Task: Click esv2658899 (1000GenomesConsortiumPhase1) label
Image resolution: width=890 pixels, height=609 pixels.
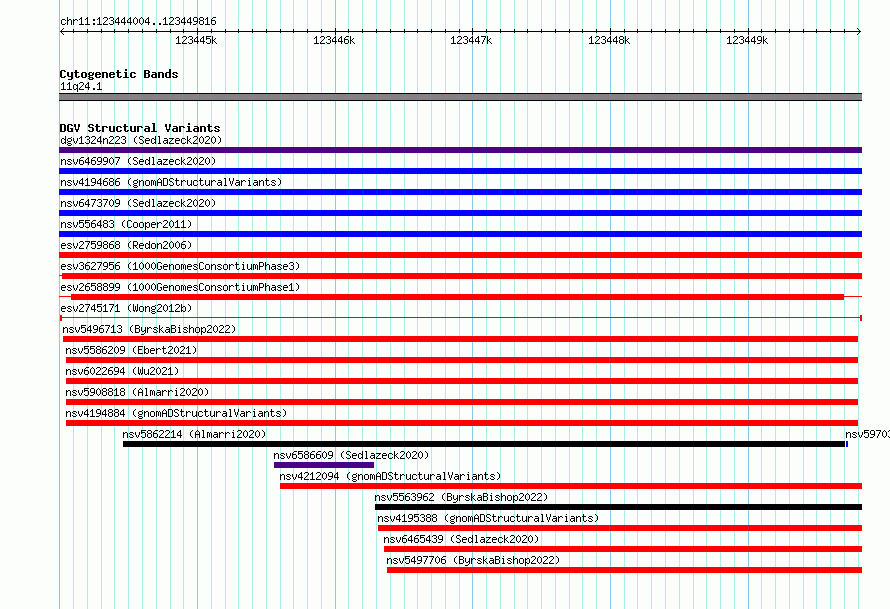Action: (180, 287)
